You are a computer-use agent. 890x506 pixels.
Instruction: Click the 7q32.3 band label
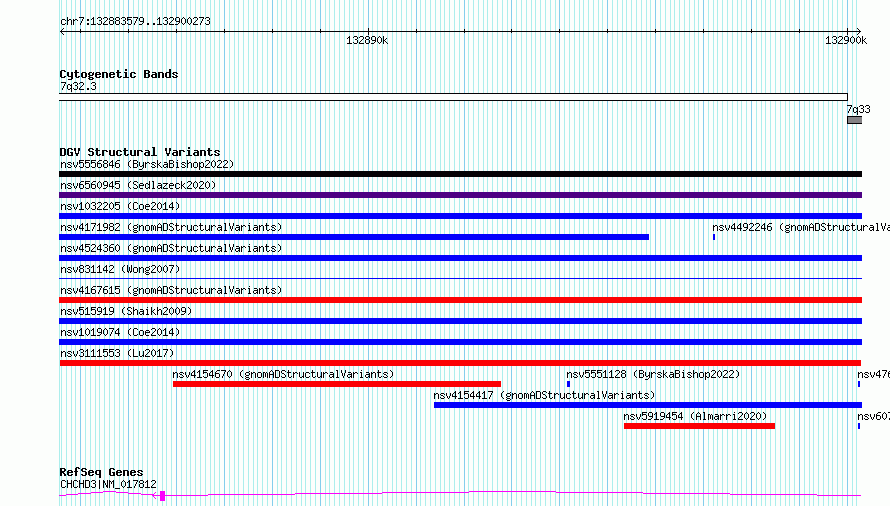pyautogui.click(x=78, y=86)
